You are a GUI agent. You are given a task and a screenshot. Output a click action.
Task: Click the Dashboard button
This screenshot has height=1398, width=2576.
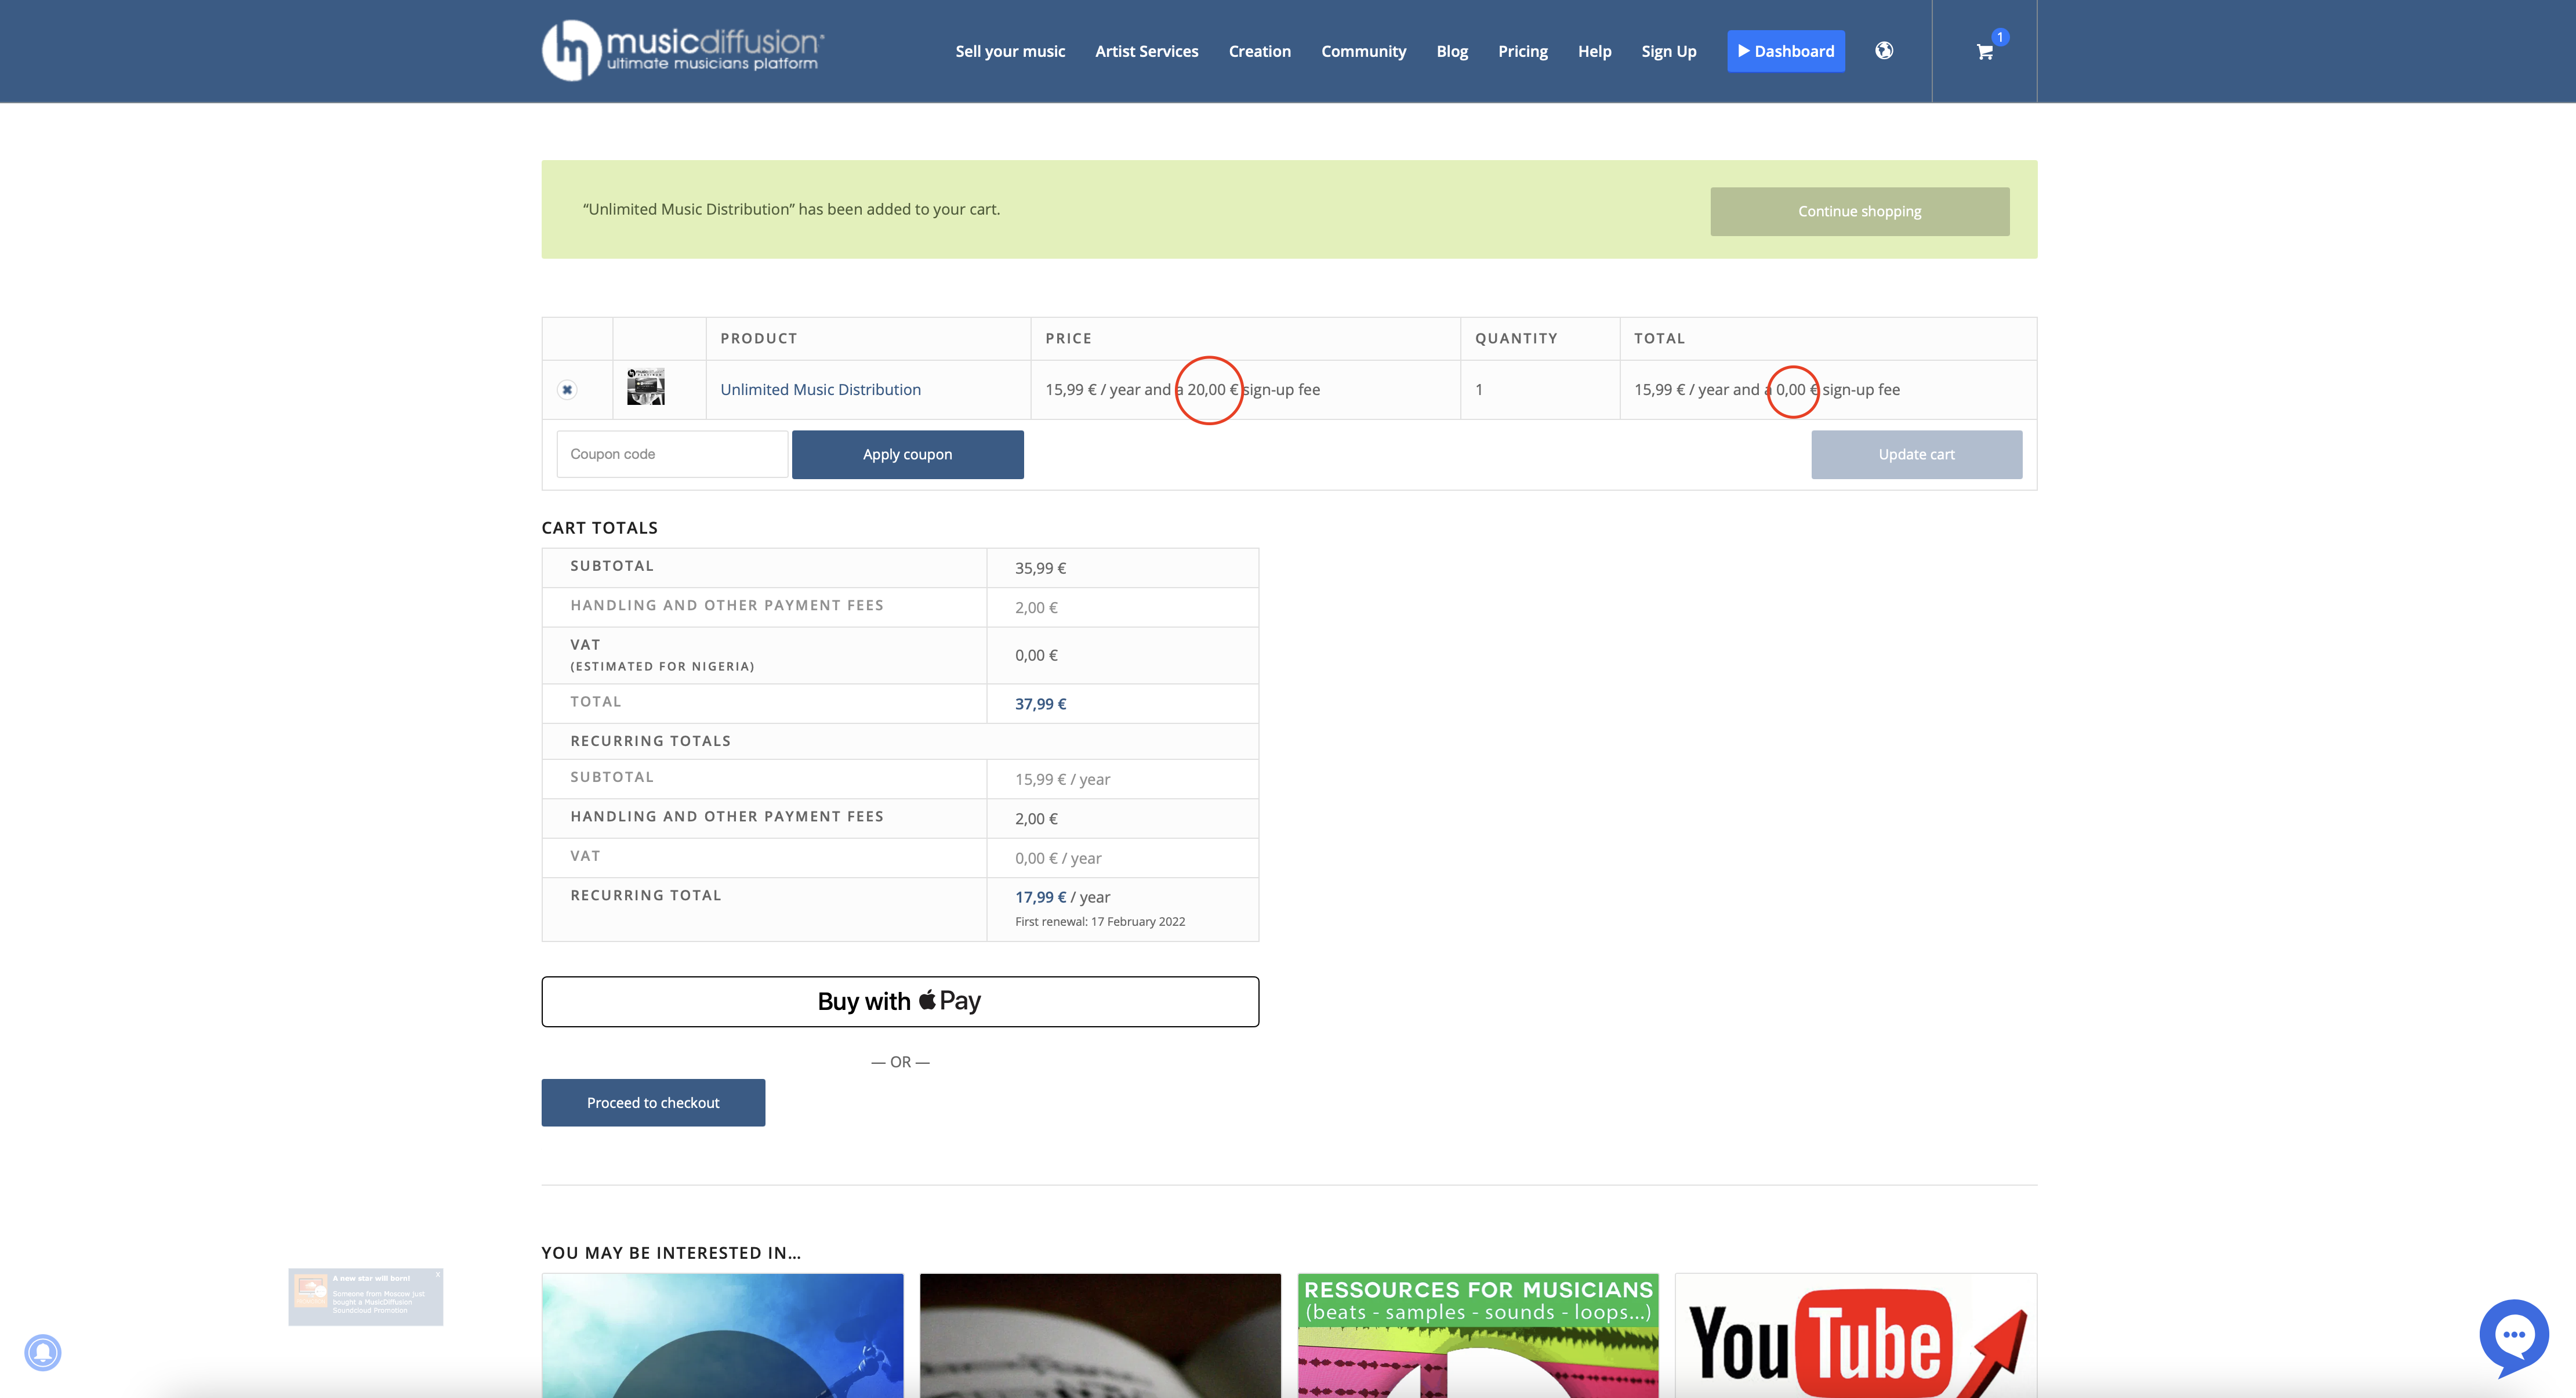point(1786,51)
